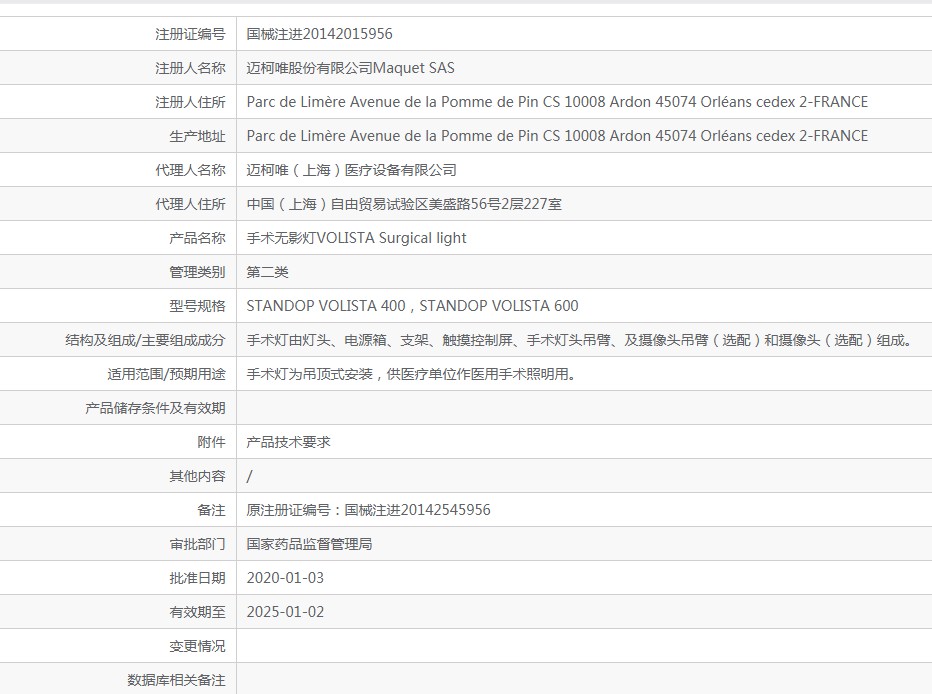This screenshot has height=694, width=932.
Task: Open the 产品技术要求 attachment
Action: tap(288, 442)
